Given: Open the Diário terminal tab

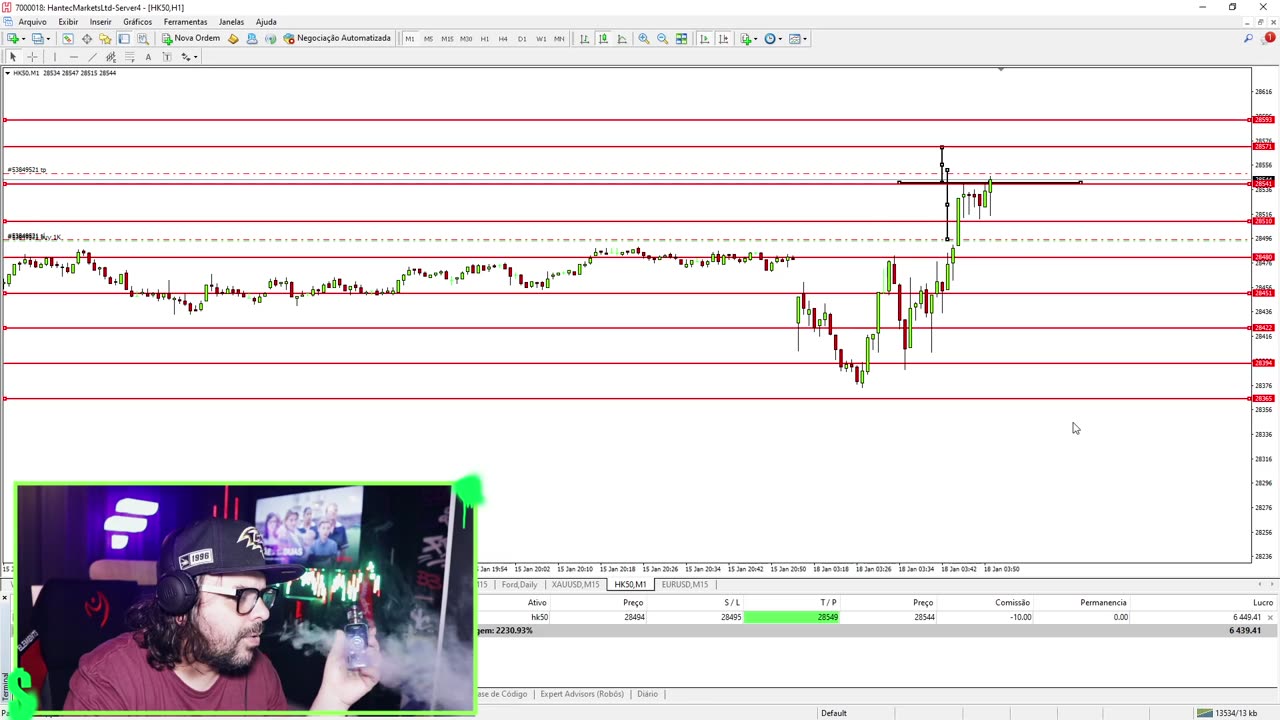Looking at the screenshot, I should pos(647,694).
